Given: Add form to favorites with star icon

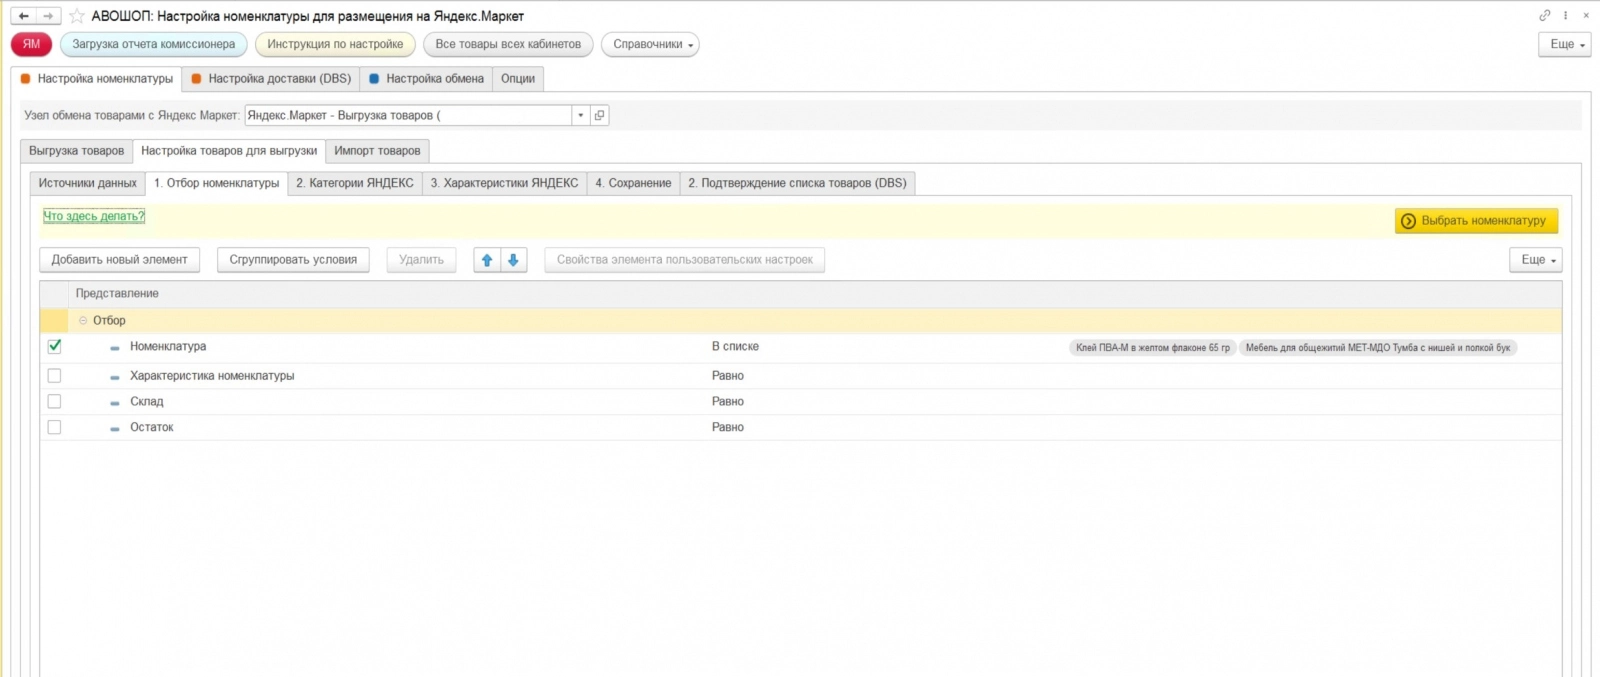Looking at the screenshot, I should (76, 16).
